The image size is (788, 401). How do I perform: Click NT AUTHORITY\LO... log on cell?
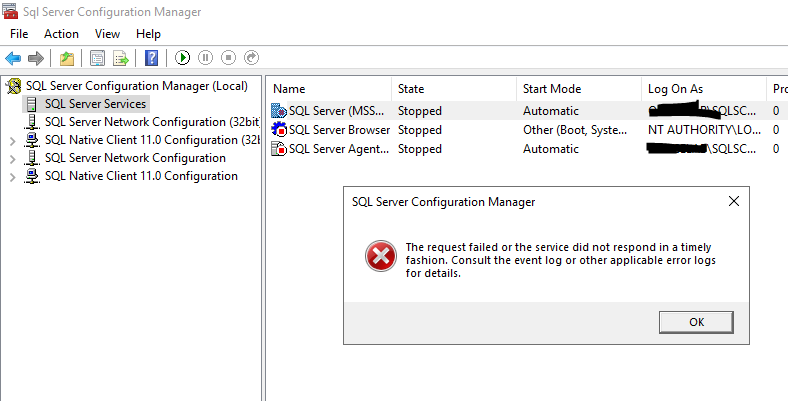click(704, 130)
